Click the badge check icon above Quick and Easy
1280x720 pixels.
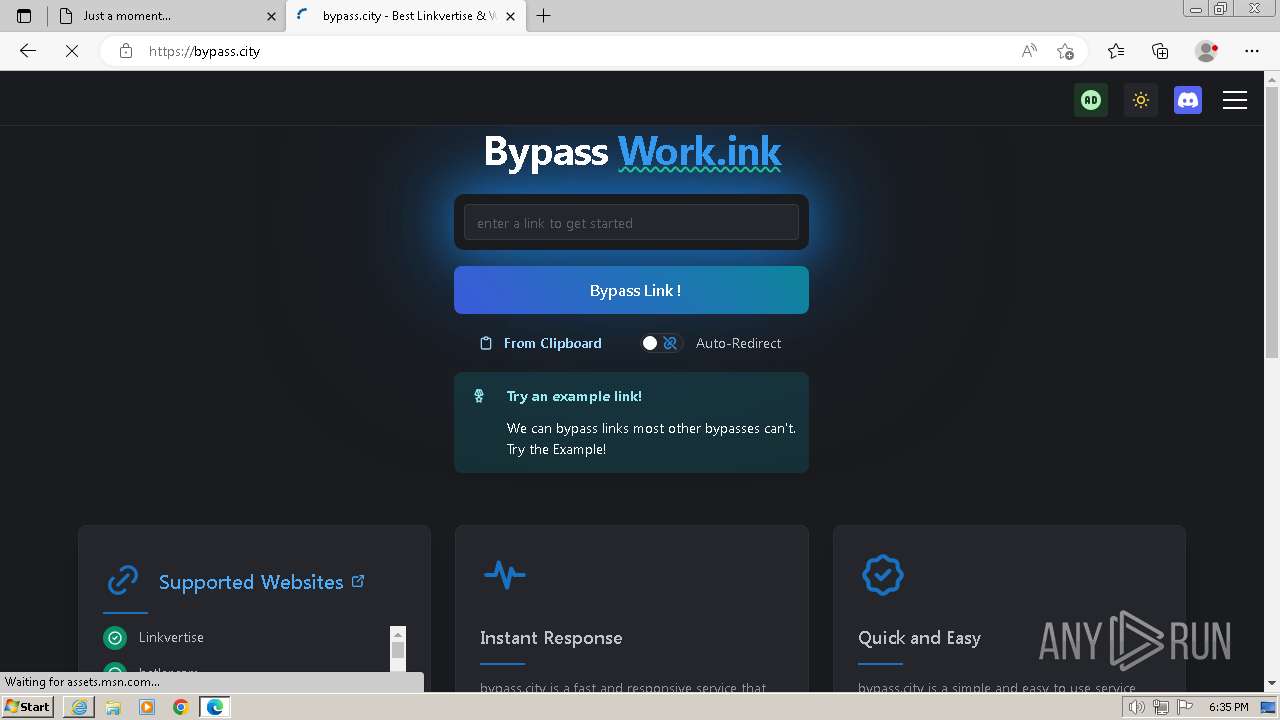882,575
